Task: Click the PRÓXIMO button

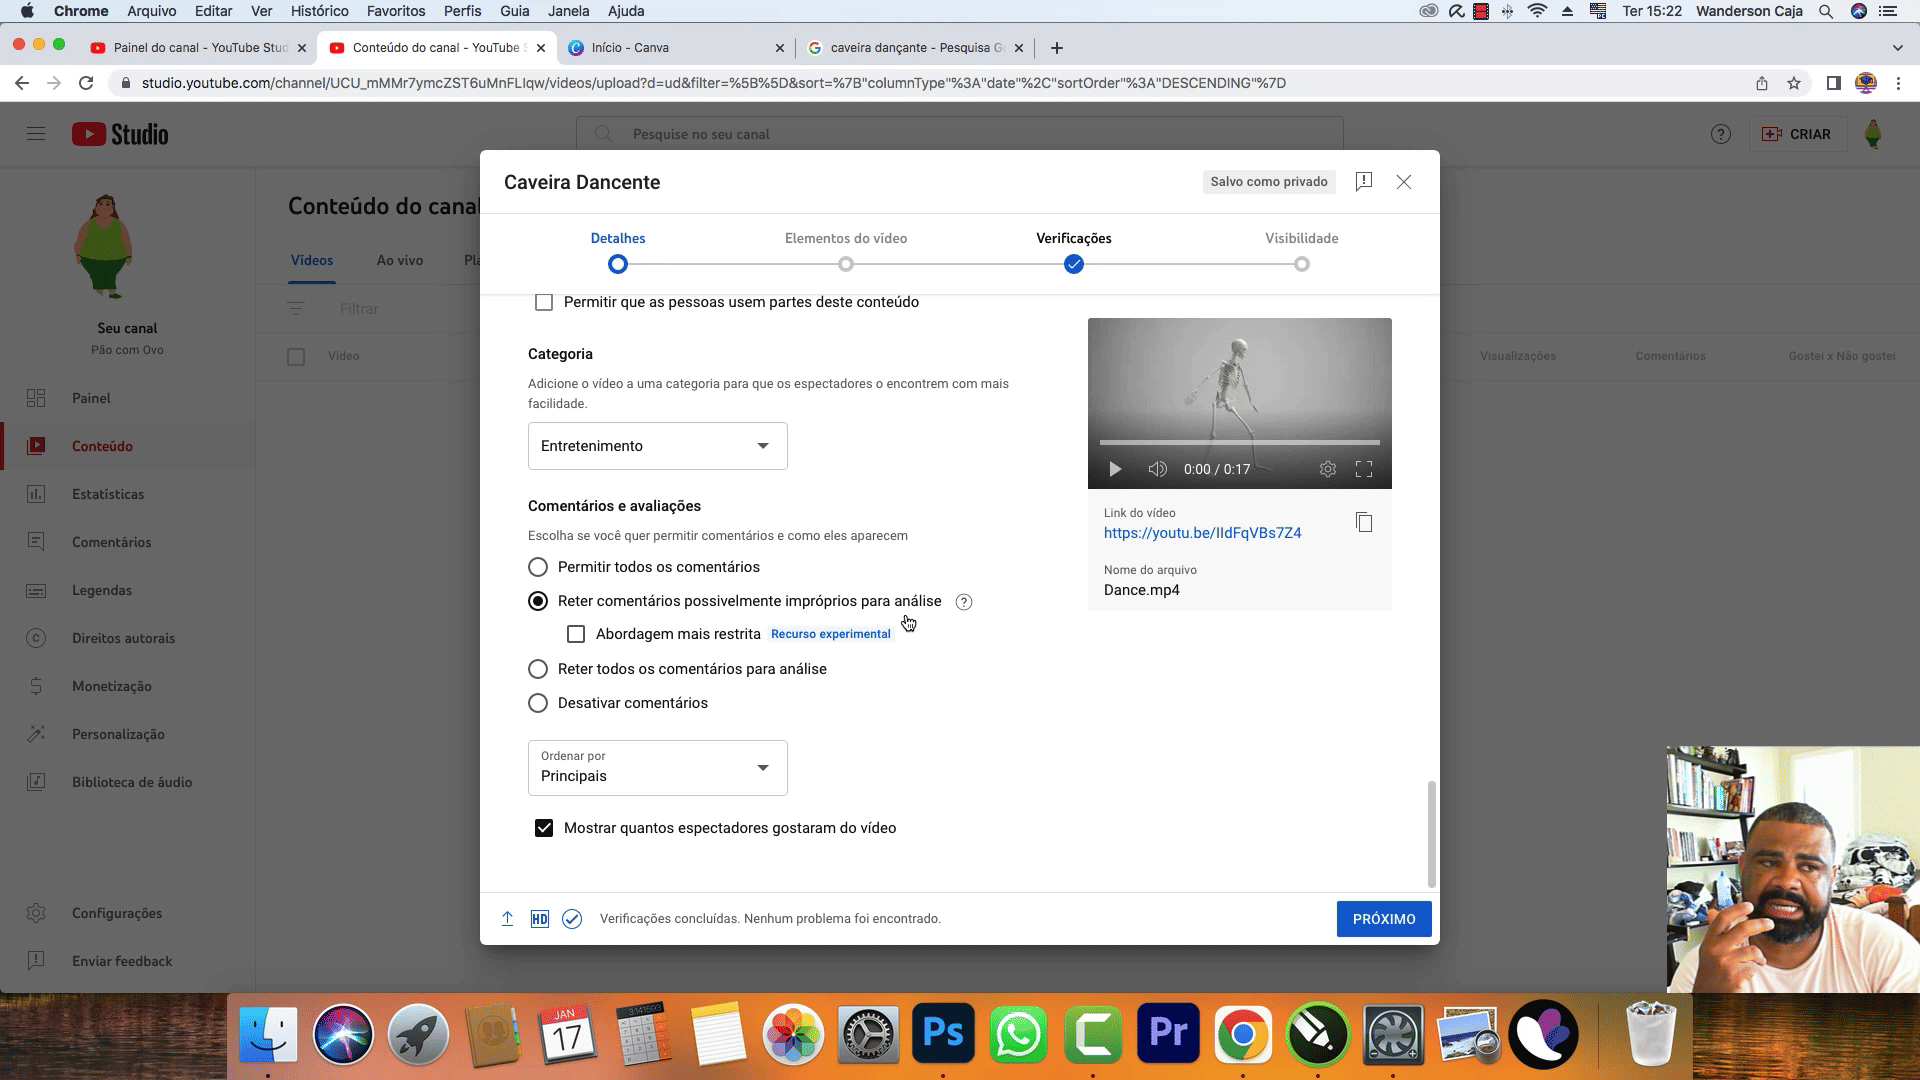Action: click(x=1383, y=919)
